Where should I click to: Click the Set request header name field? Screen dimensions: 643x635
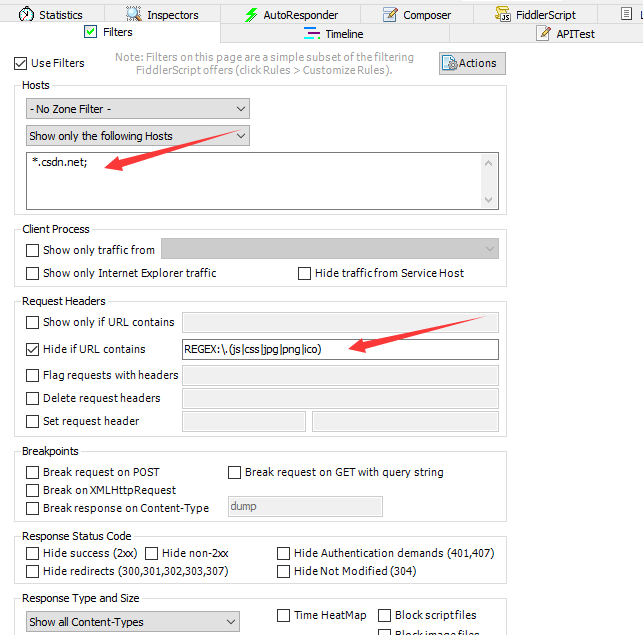click(x=244, y=421)
